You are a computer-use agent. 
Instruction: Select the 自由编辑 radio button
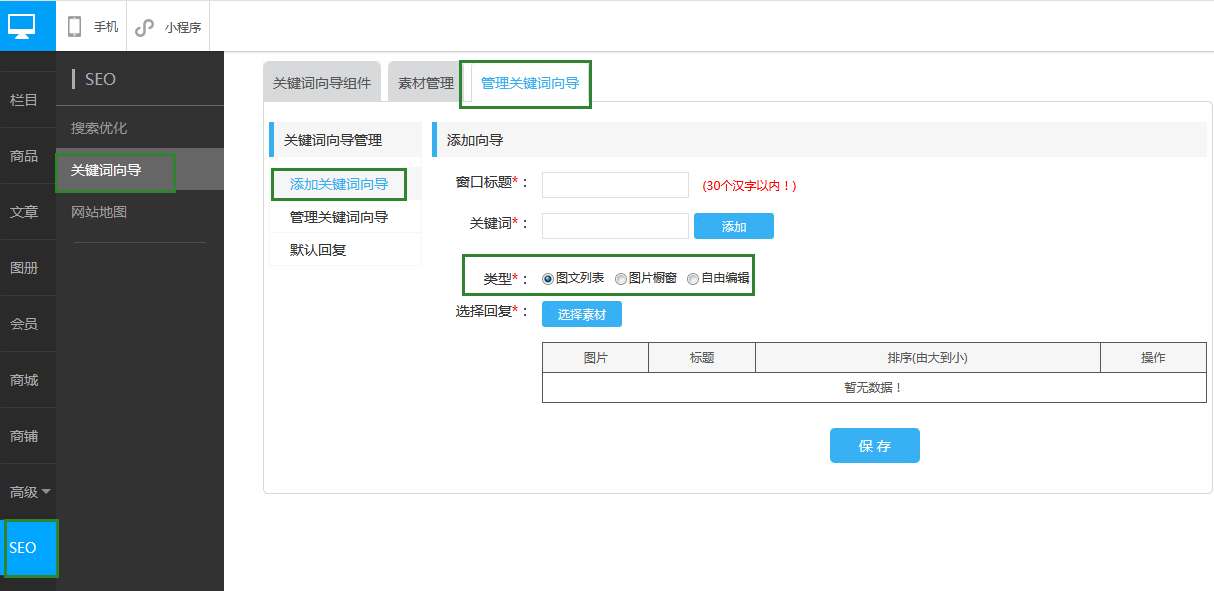click(x=693, y=278)
